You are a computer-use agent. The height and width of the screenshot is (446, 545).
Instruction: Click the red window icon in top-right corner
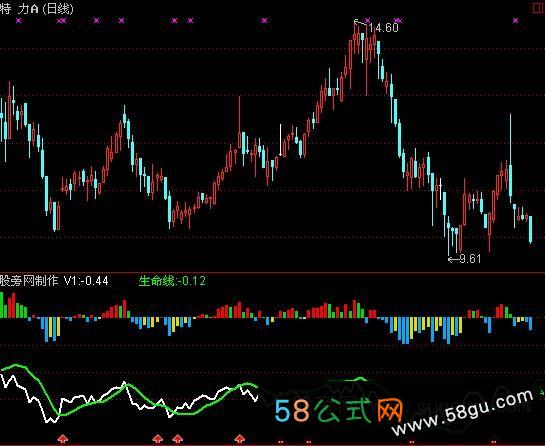(x=539, y=8)
